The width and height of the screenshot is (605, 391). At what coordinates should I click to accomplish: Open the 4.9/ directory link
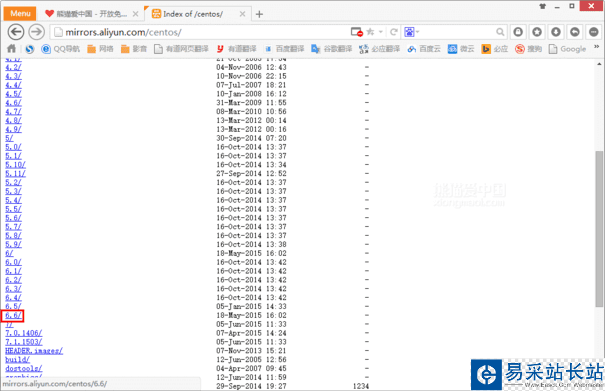pyautogui.click(x=14, y=129)
